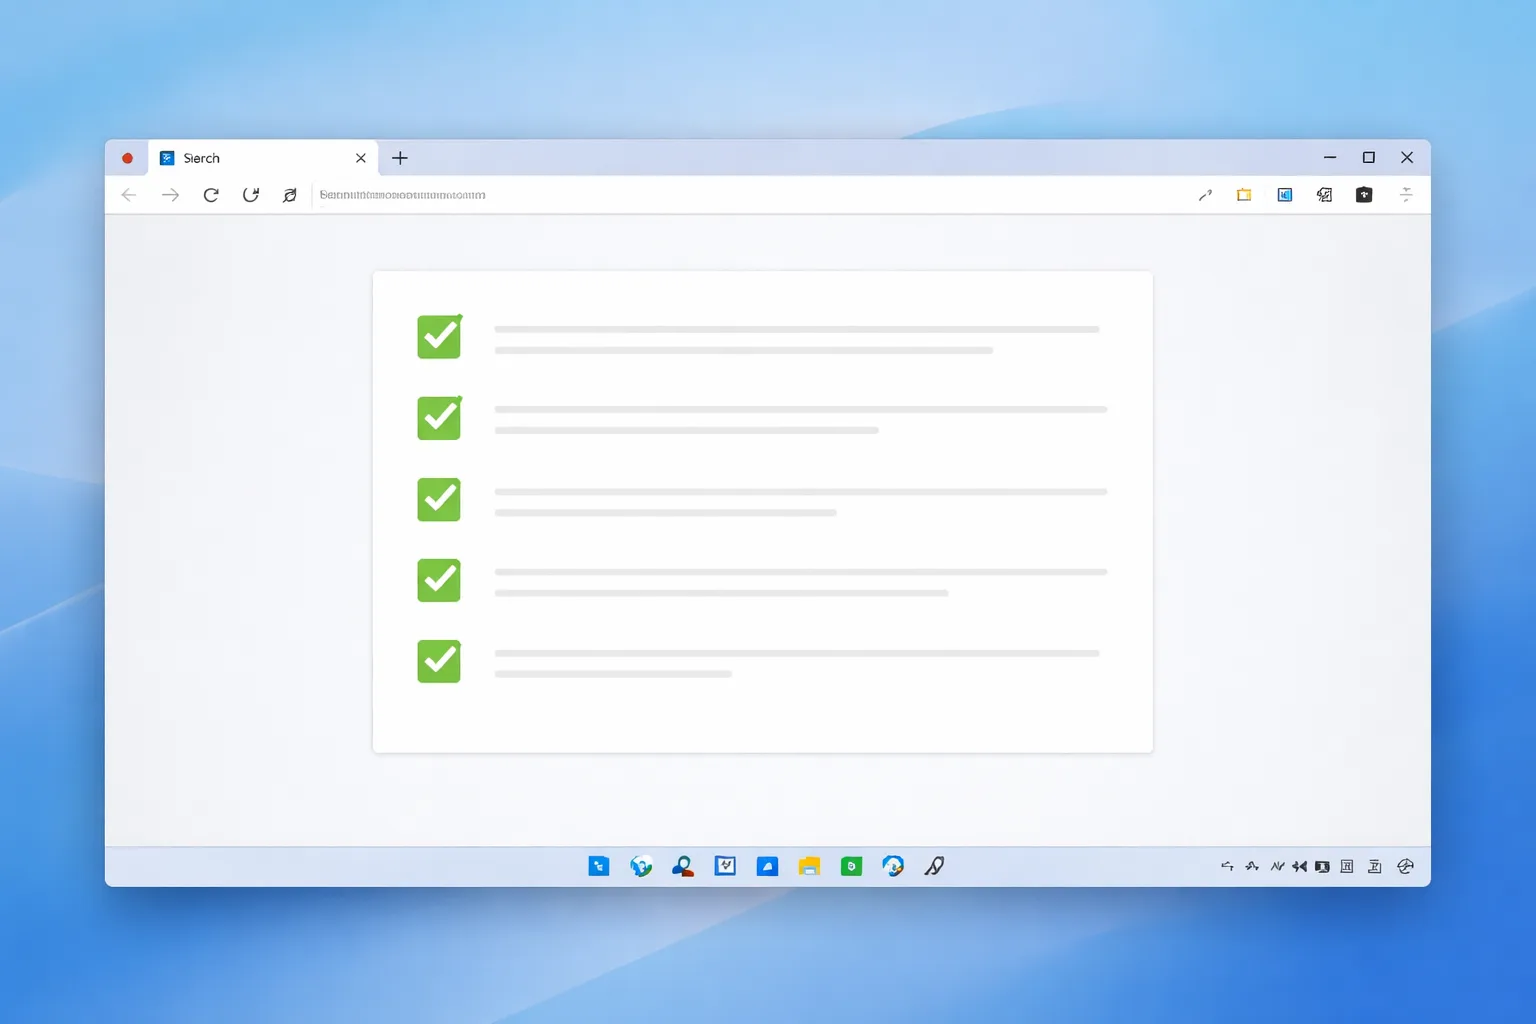
Task: Click the yellow folder icon in the browser toolbar
Action: [x=1244, y=195]
